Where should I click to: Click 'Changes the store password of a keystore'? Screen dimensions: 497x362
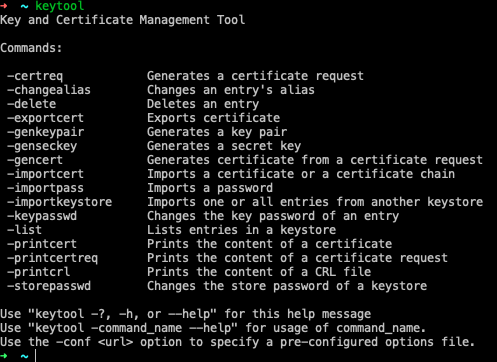tap(287, 286)
